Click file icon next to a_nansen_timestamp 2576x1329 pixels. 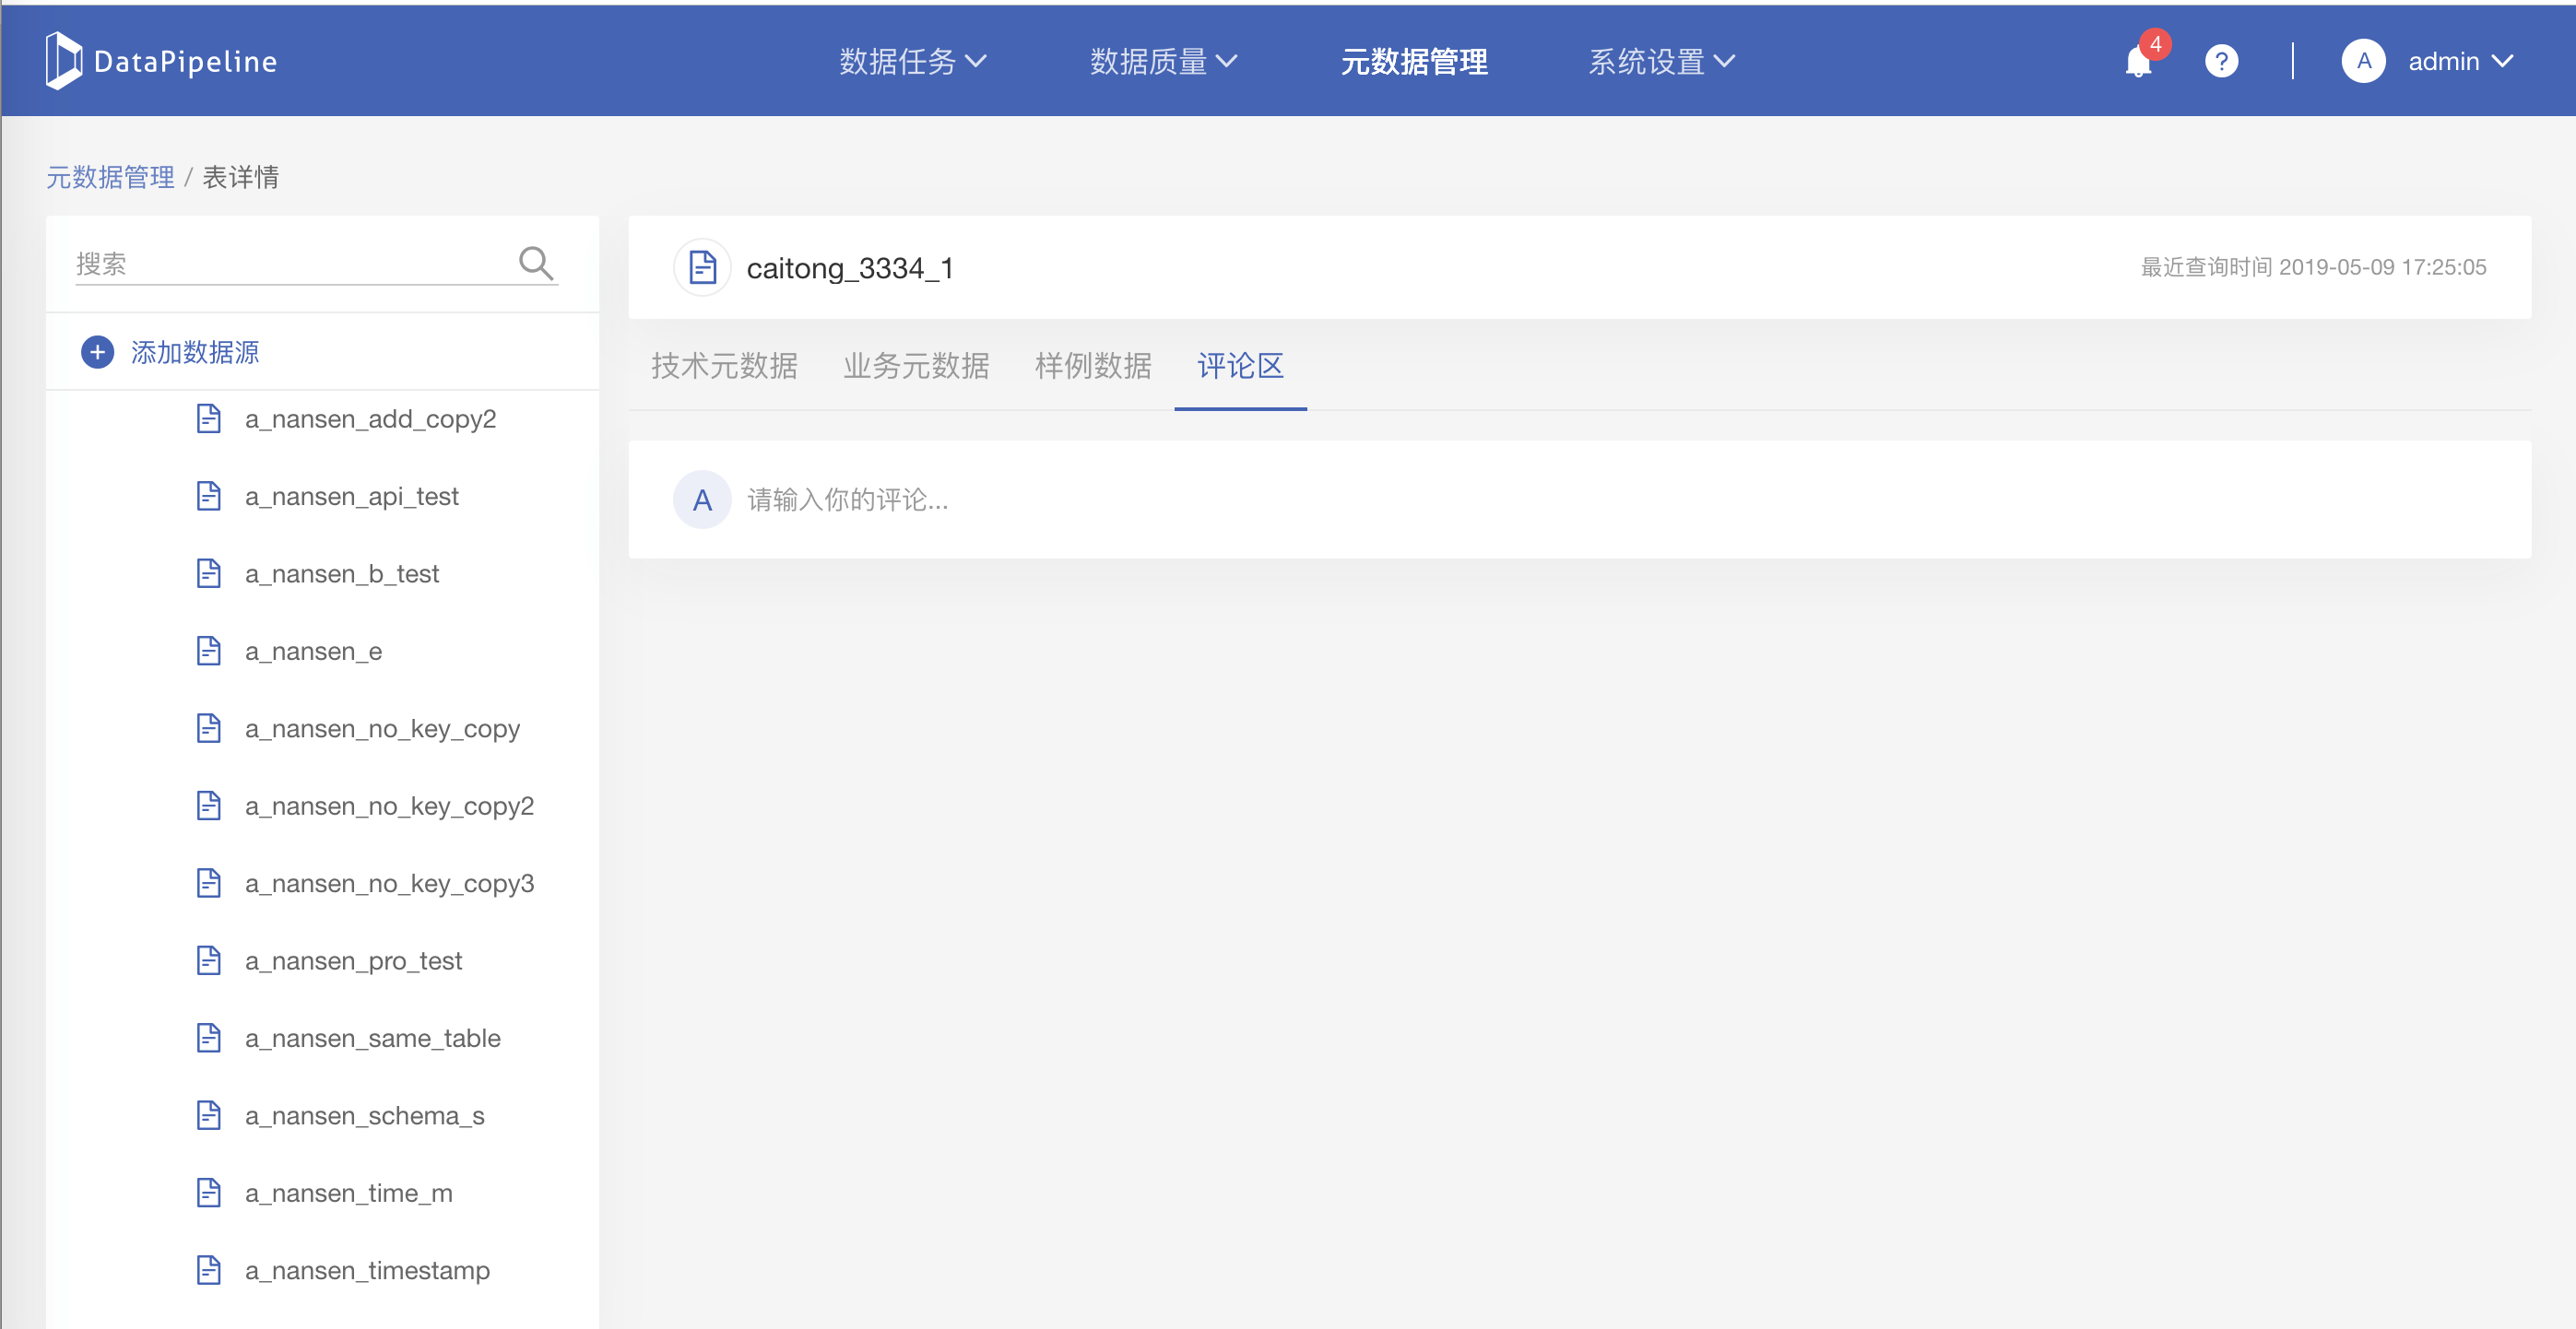coord(208,1270)
